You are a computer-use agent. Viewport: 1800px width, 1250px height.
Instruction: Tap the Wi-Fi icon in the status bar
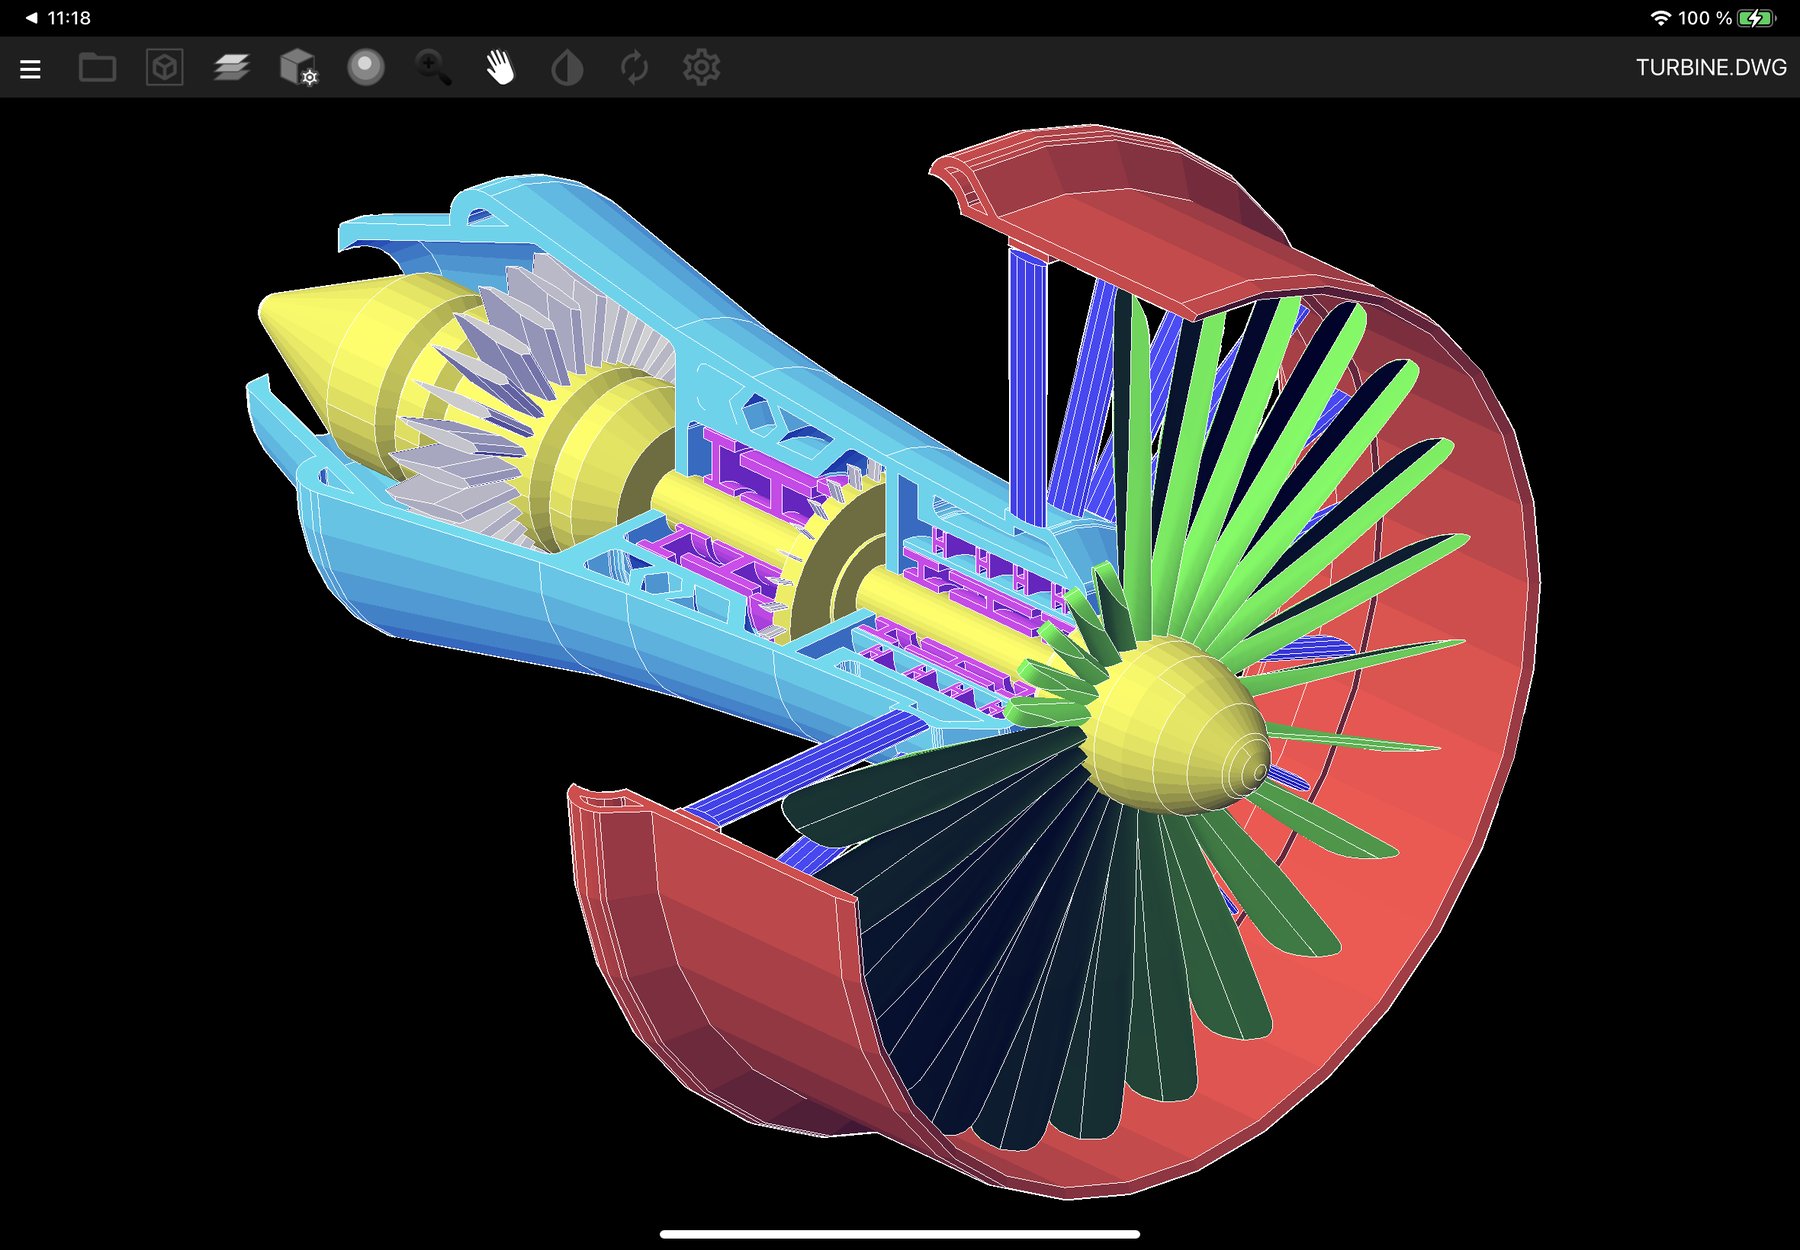pos(1660,18)
